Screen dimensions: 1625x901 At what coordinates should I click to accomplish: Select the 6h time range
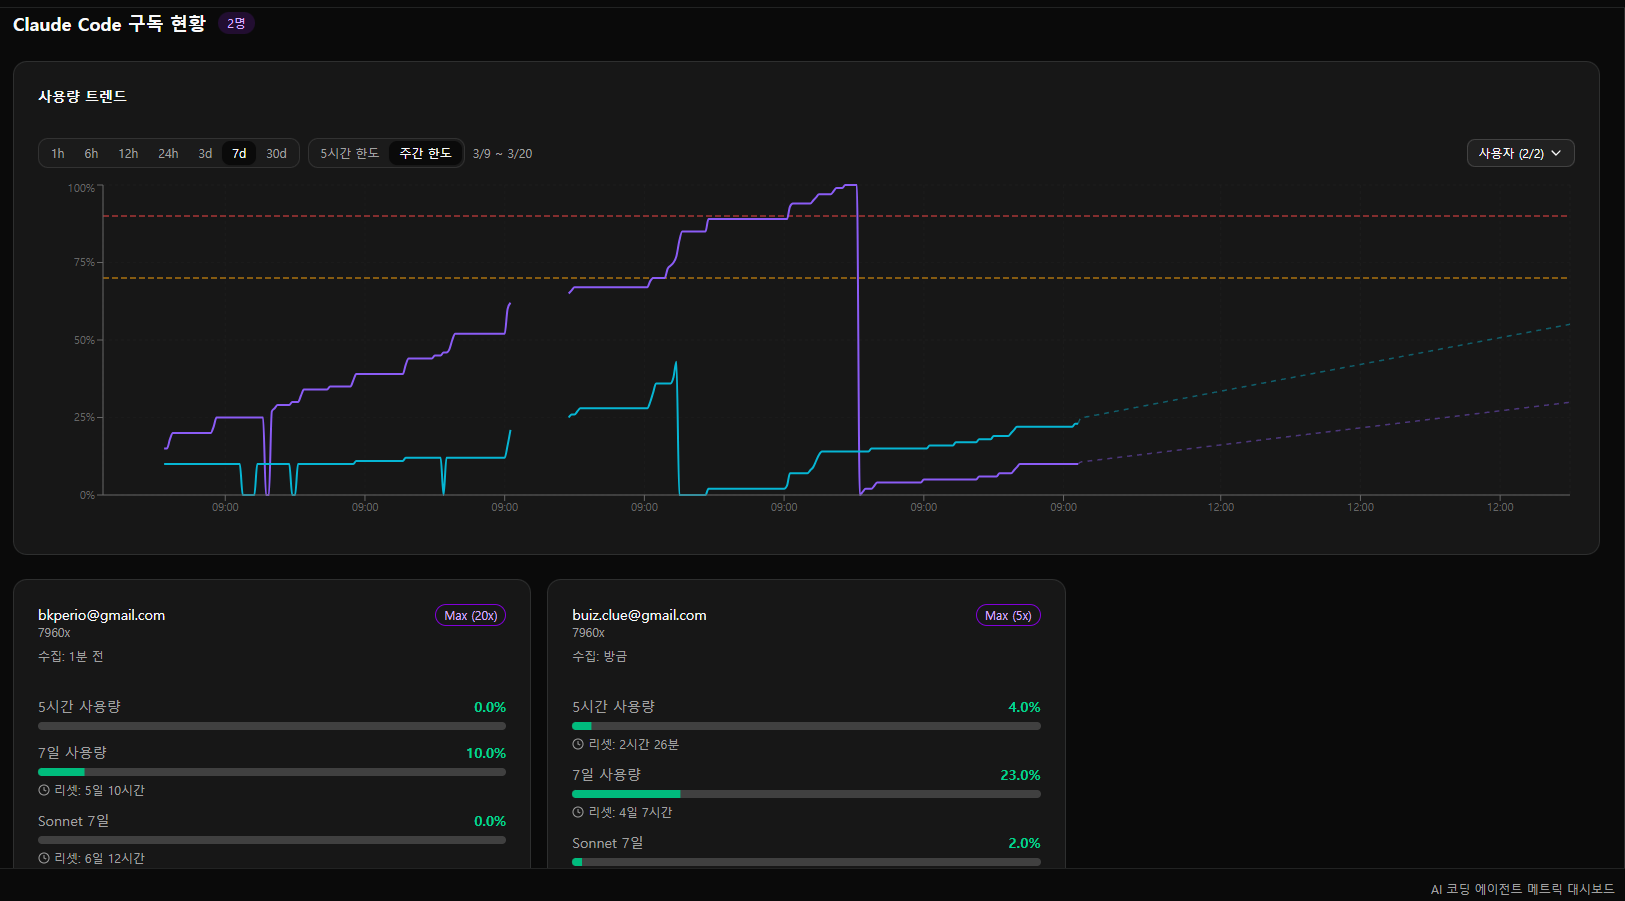pos(91,153)
